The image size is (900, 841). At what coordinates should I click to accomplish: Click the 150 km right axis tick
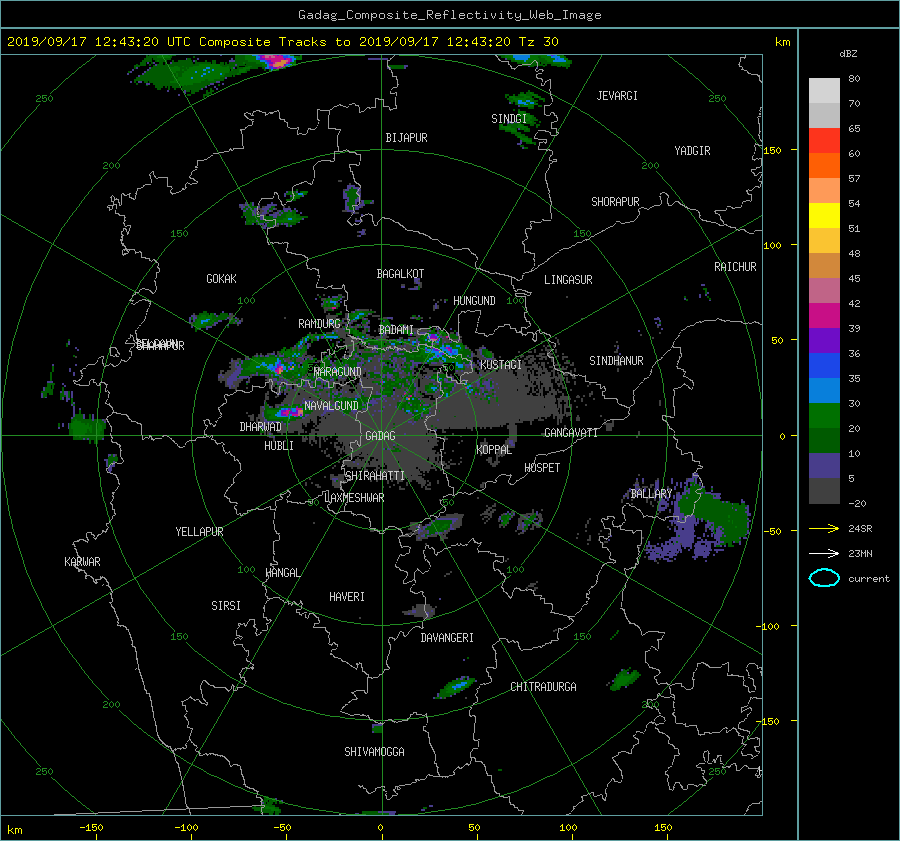pos(773,150)
